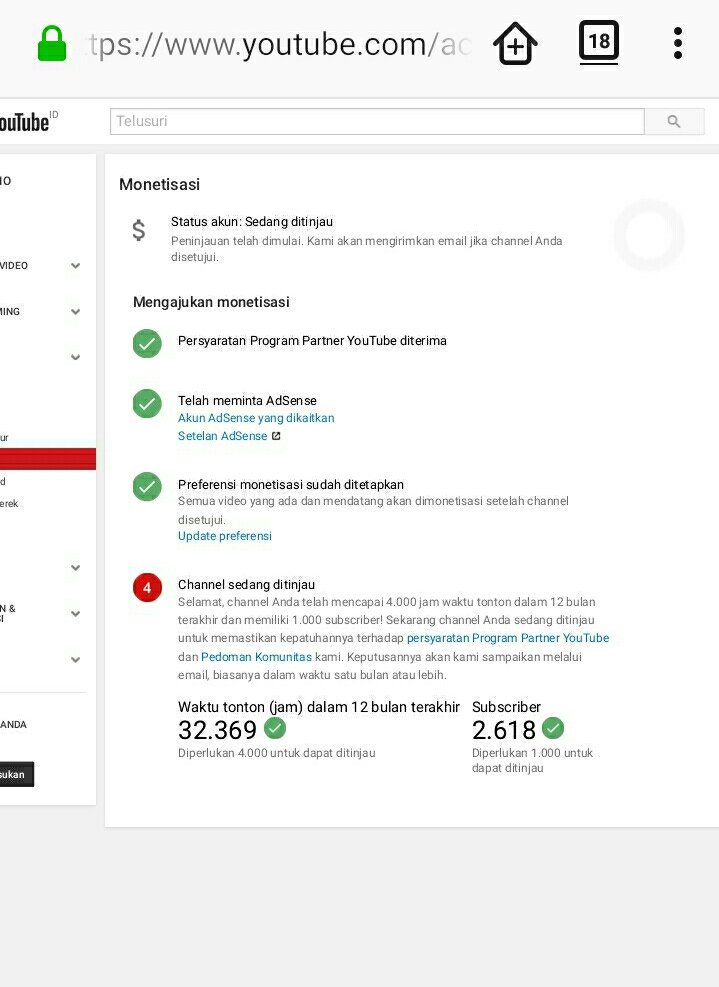Click the dollar sign monetization icon
The image size is (719, 987).
click(139, 230)
